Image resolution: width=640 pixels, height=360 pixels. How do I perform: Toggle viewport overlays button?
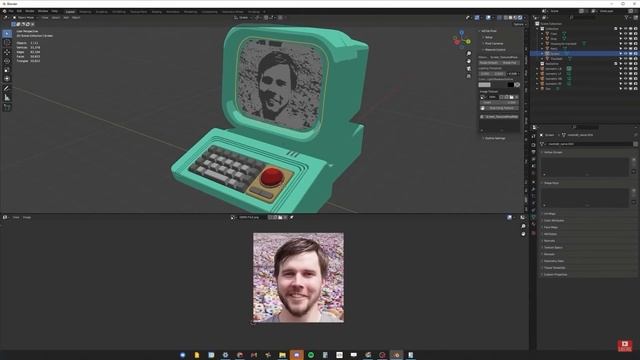click(x=489, y=18)
